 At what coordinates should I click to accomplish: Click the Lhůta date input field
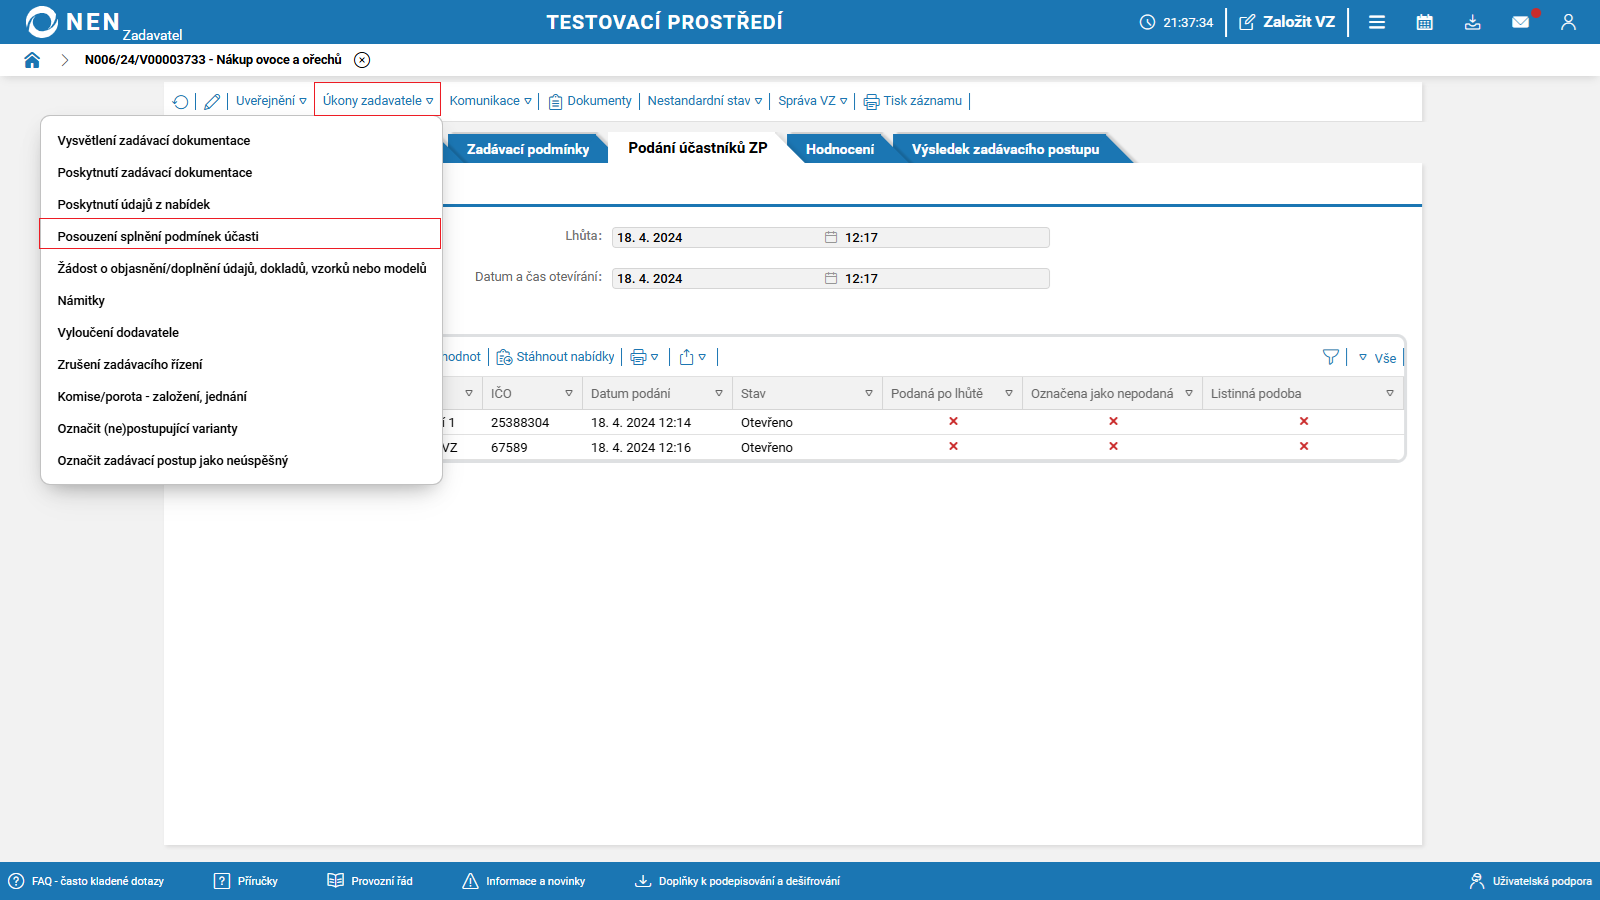717,238
